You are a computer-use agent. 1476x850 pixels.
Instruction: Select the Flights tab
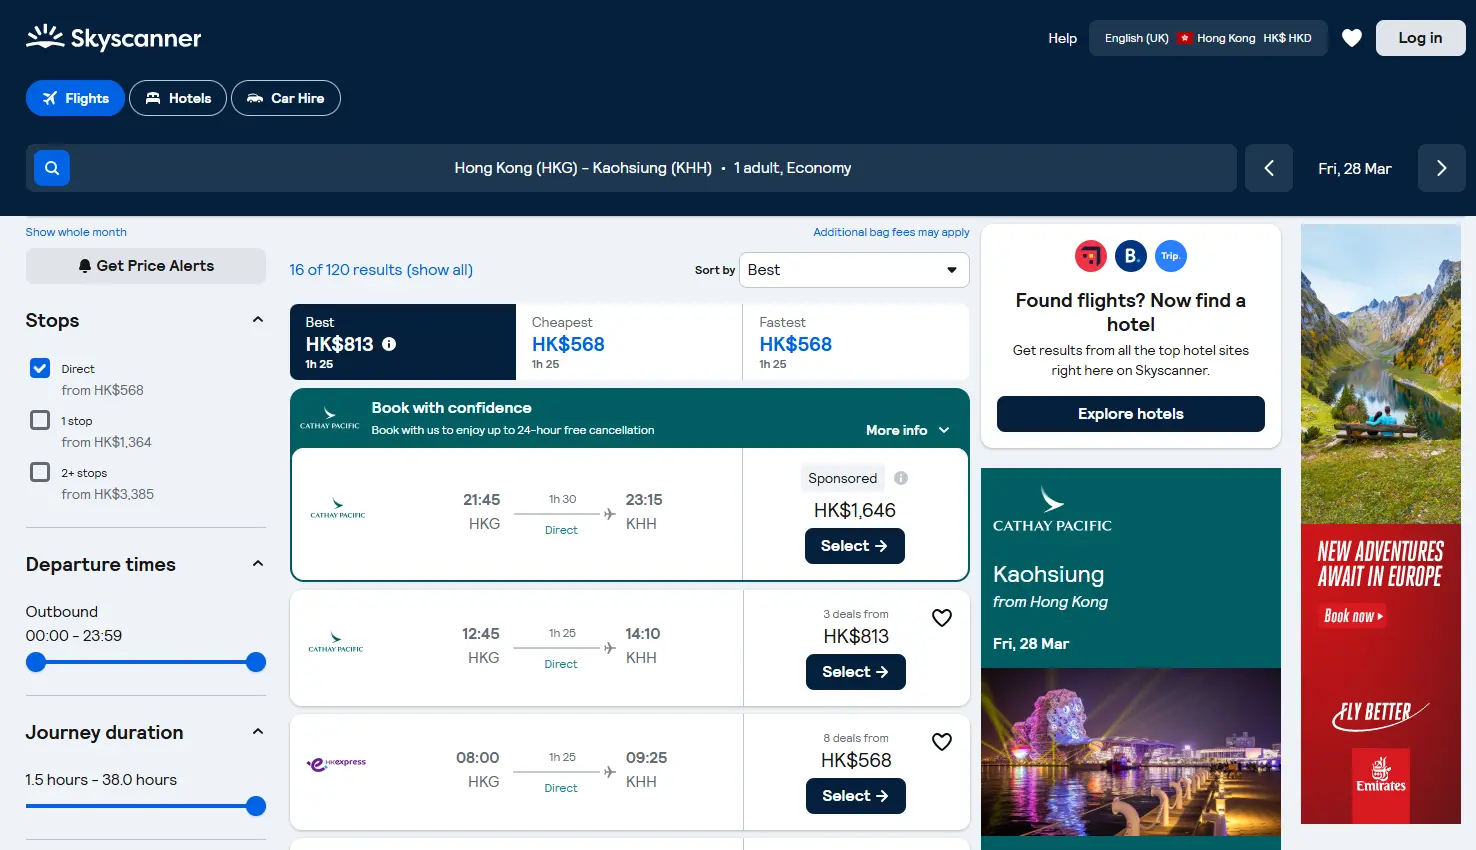75,98
